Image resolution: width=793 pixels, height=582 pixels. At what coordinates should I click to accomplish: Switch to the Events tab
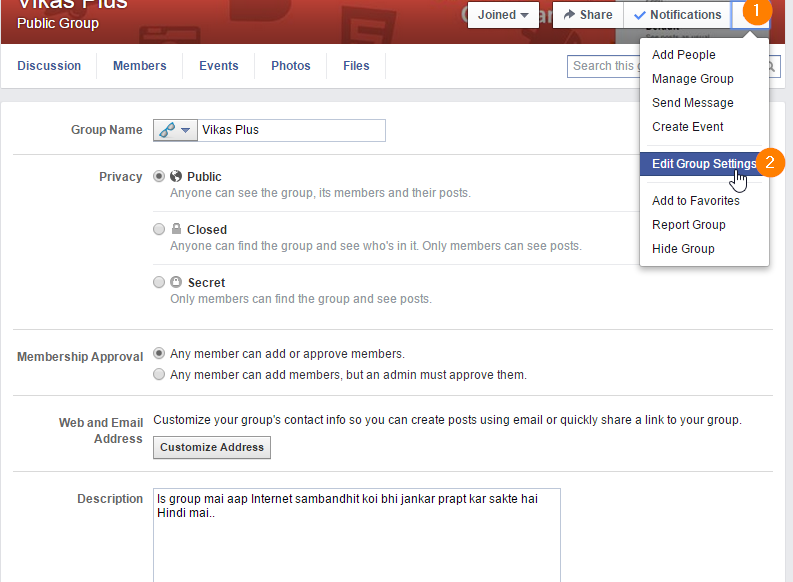coord(218,66)
